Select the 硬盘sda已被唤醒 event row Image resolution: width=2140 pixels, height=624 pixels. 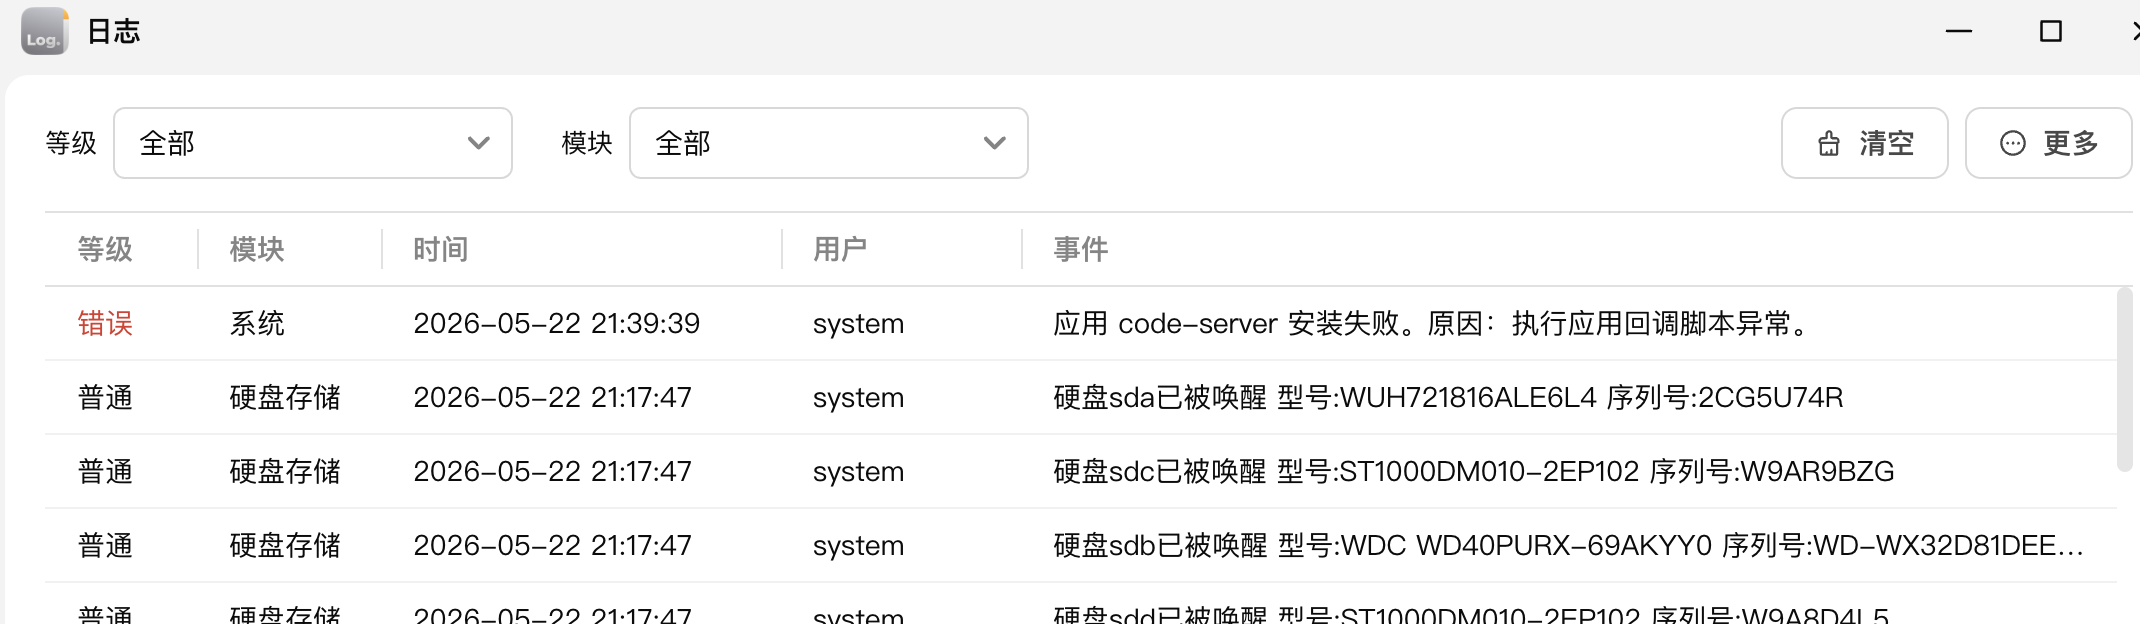tap(1081, 397)
